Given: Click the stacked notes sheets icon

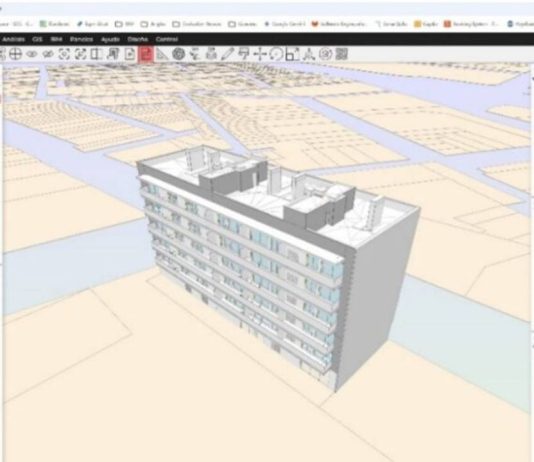Looking at the screenshot, I should click(113, 54).
